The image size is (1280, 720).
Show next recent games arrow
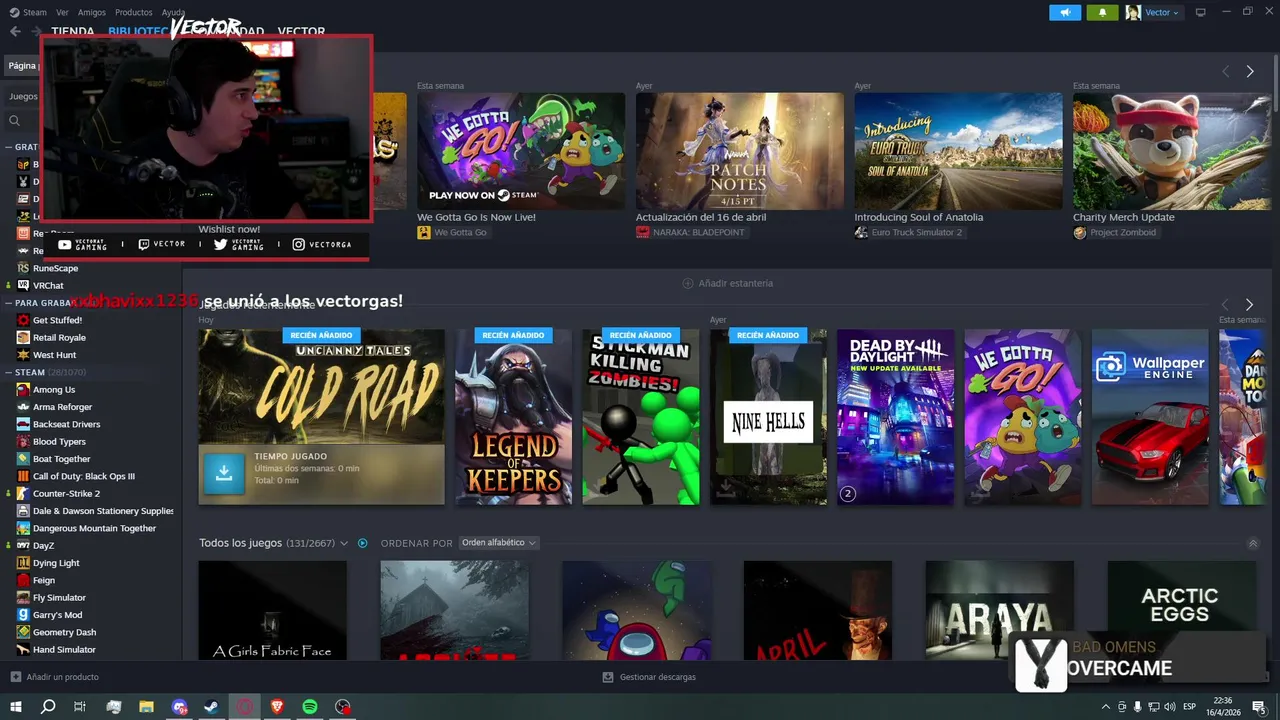click(x=1249, y=304)
